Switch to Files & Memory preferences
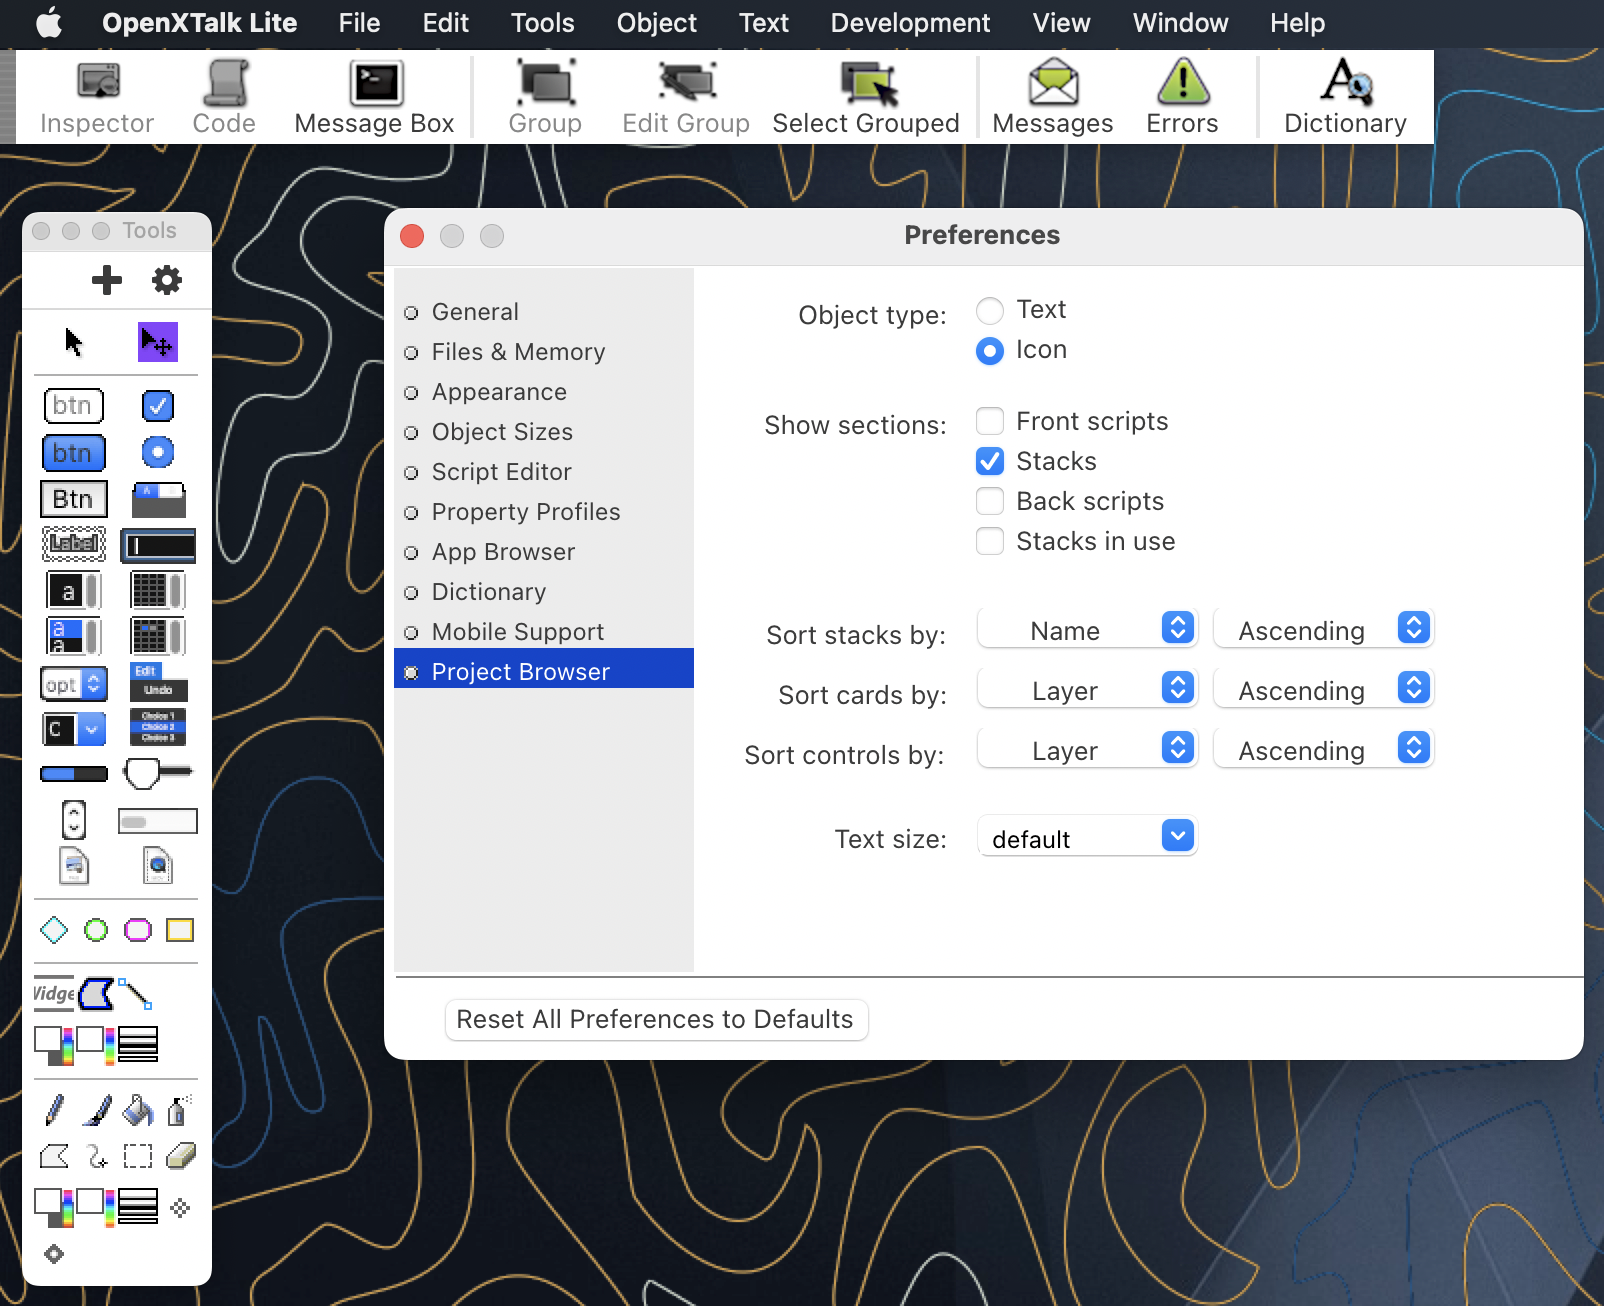Viewport: 1604px width, 1306px height. (544, 352)
